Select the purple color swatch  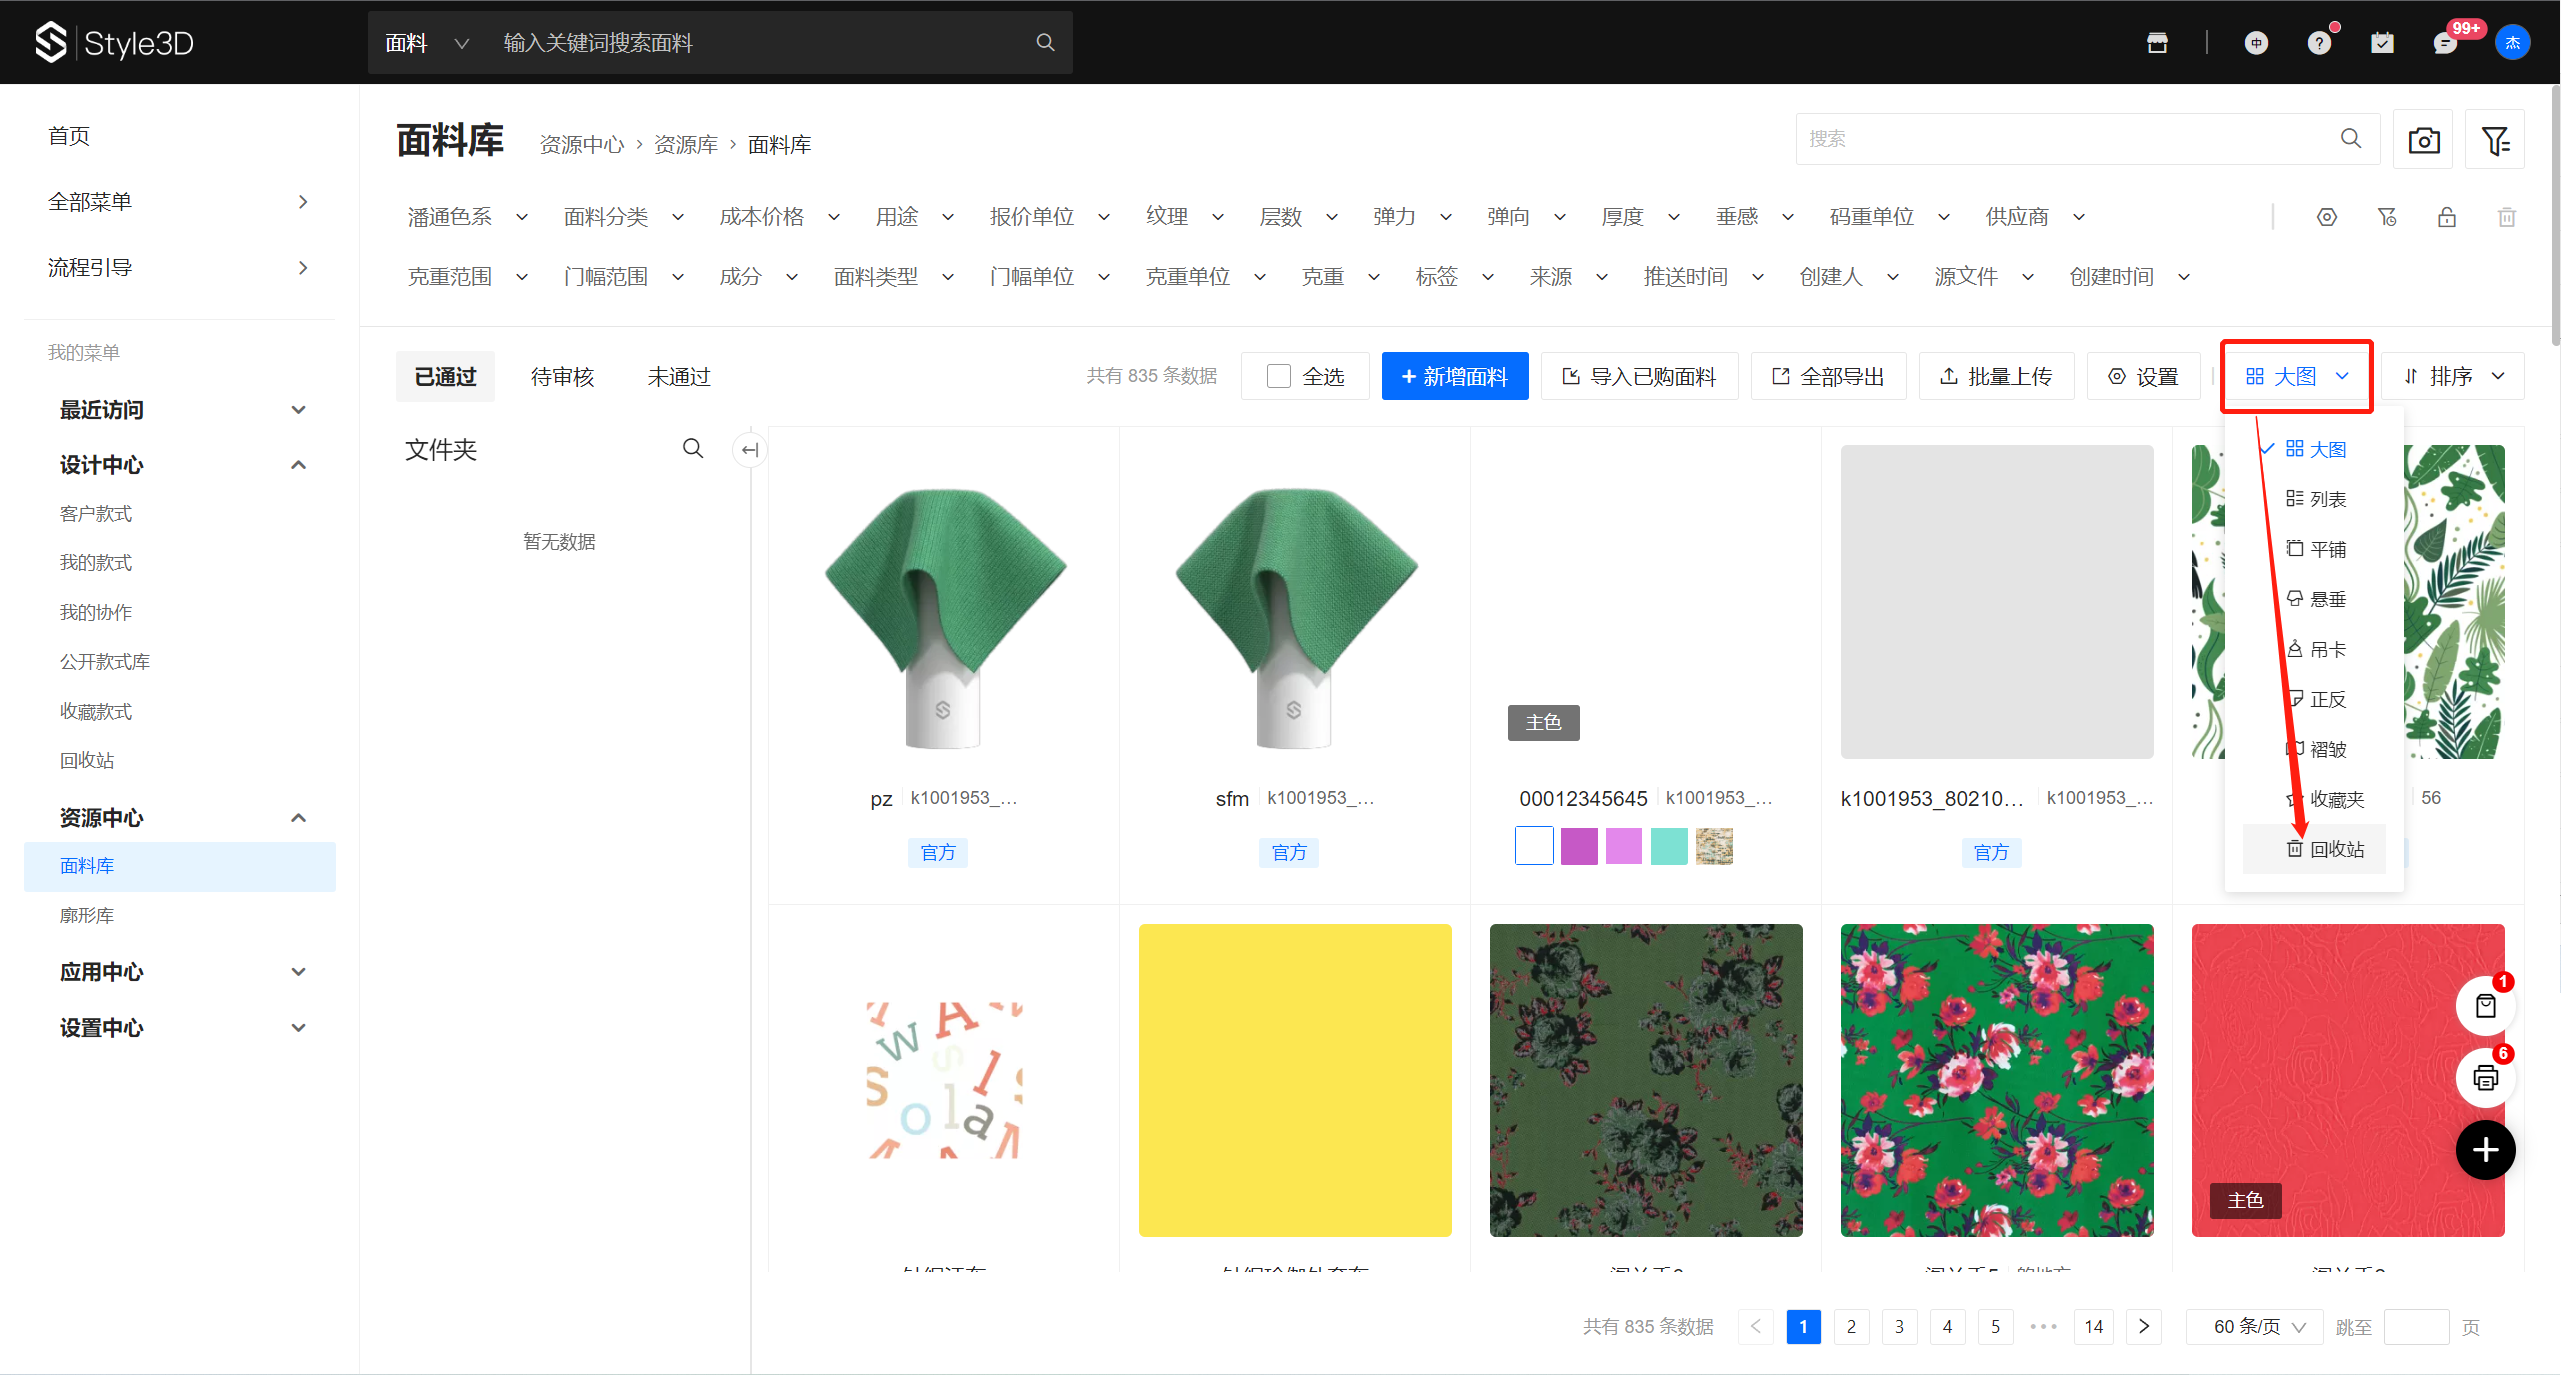point(1579,846)
